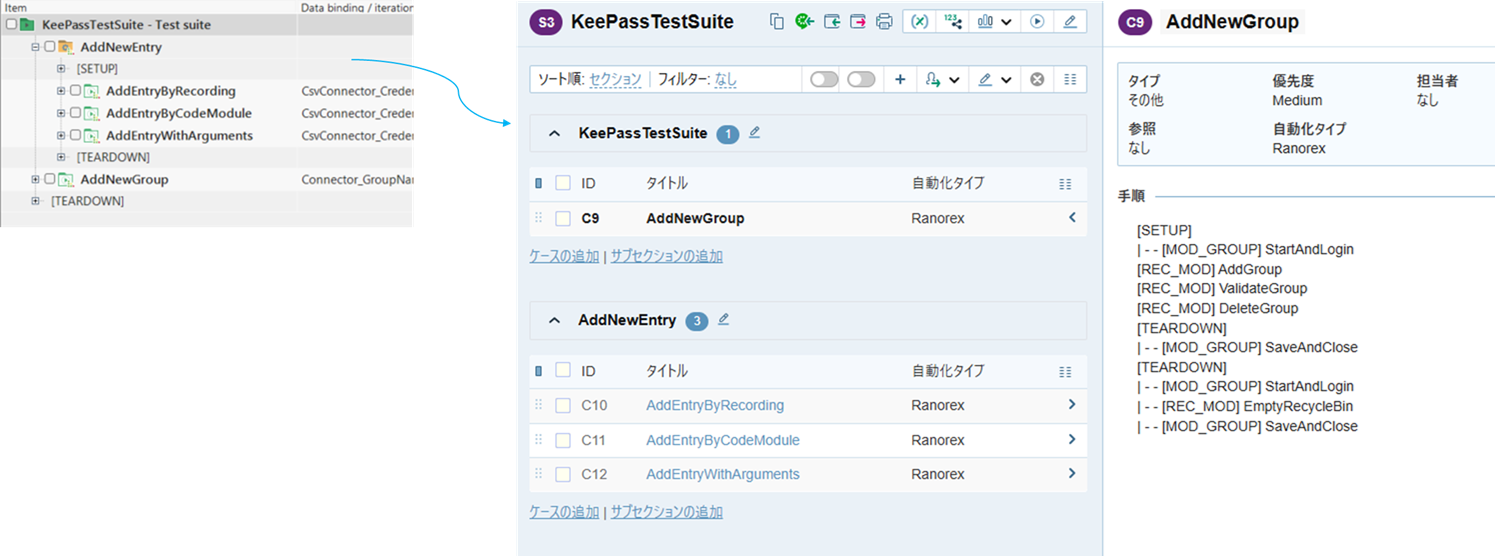Click the play/run tests toolbar icon

point(1037,22)
